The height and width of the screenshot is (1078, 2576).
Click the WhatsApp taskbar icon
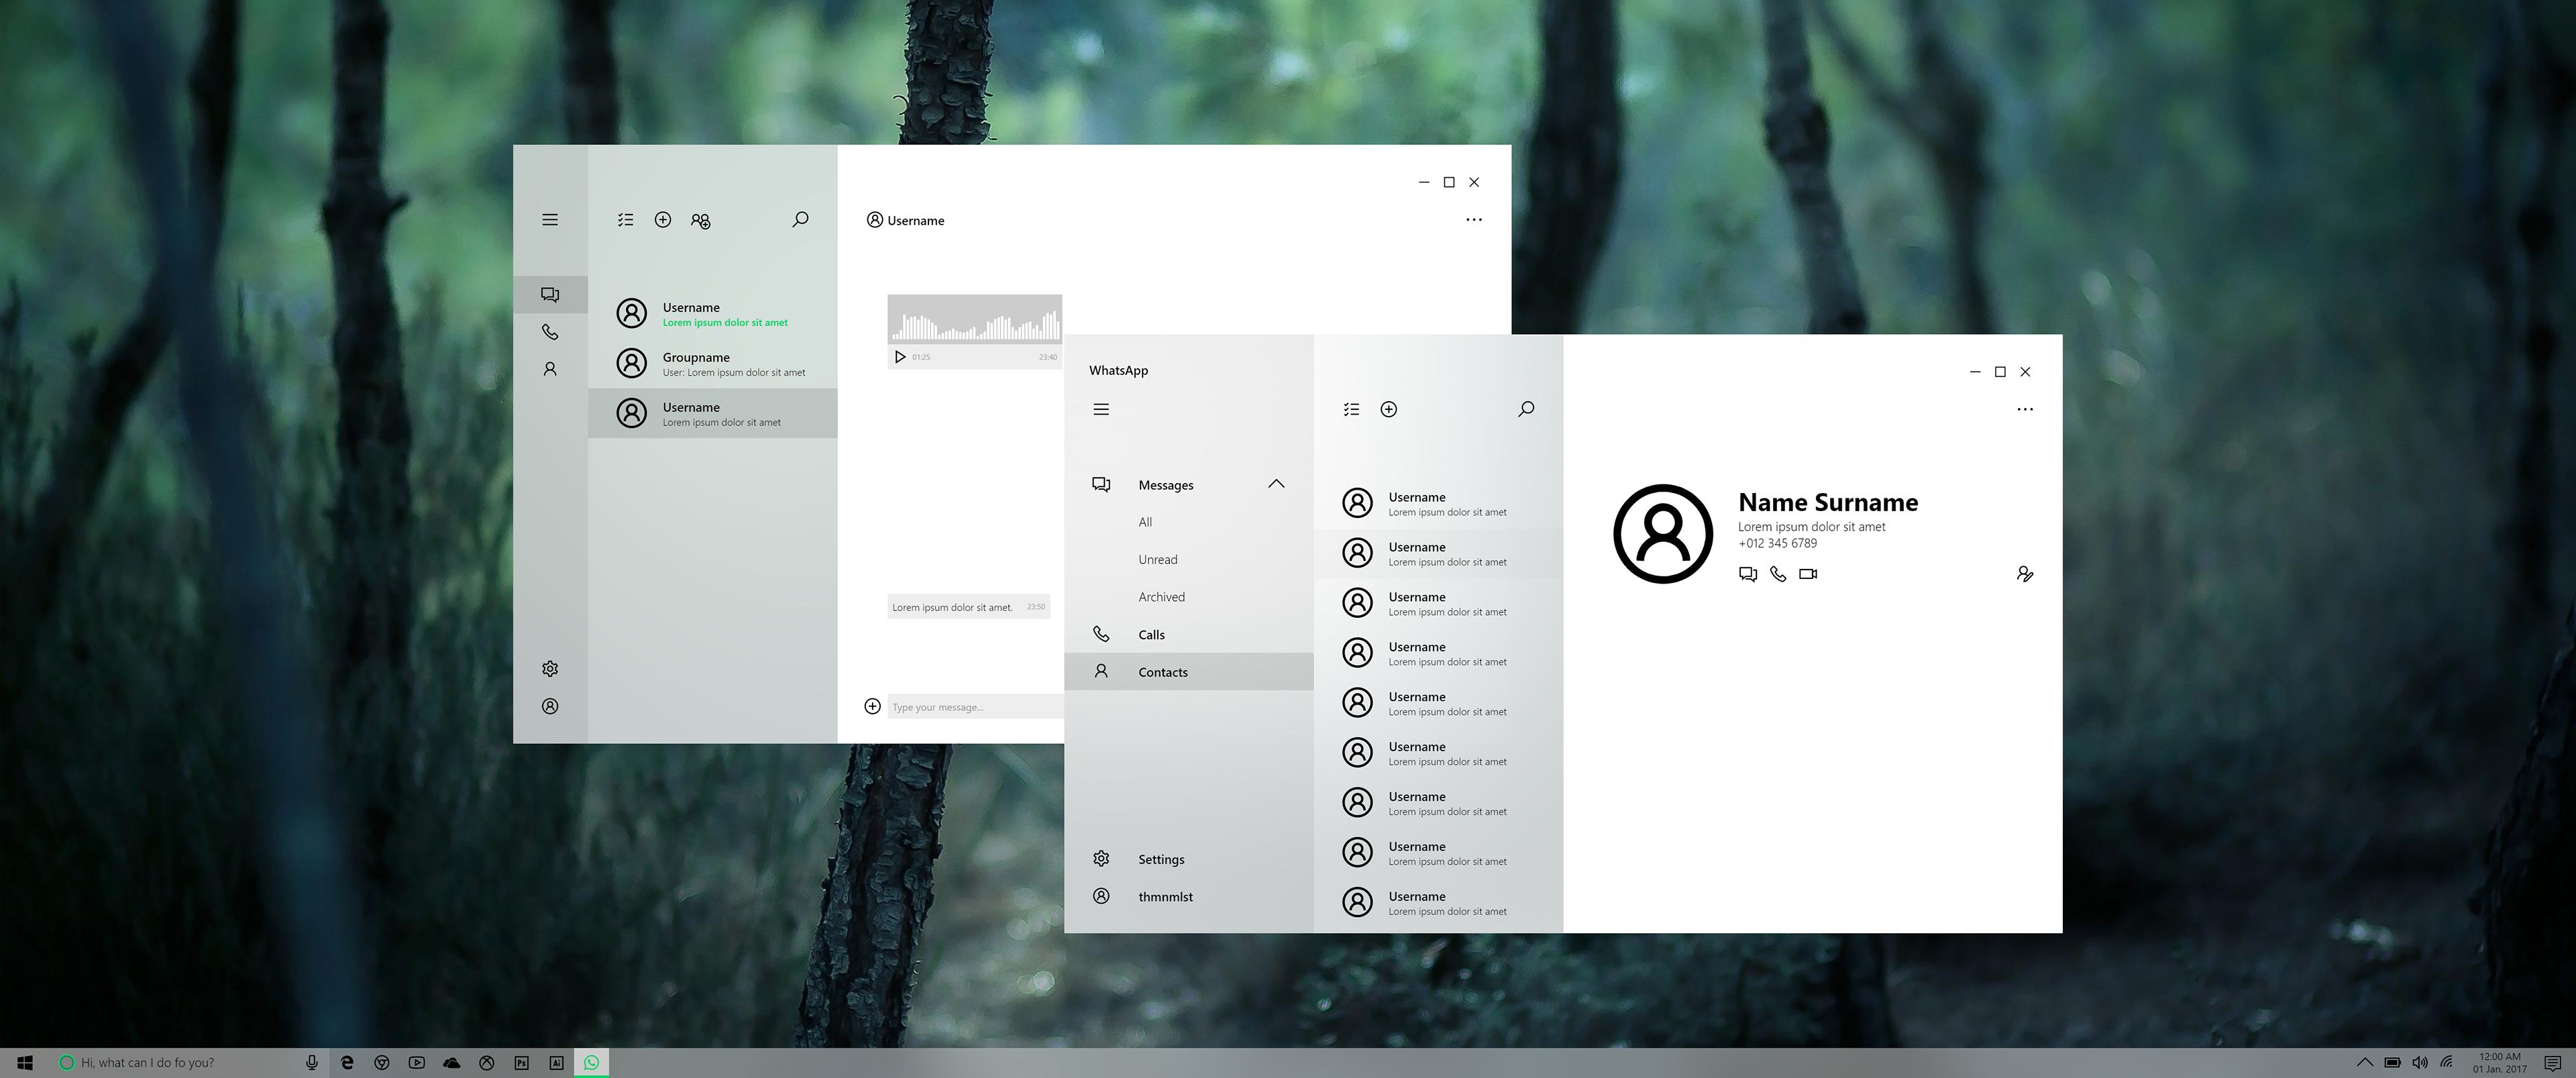pos(591,1063)
